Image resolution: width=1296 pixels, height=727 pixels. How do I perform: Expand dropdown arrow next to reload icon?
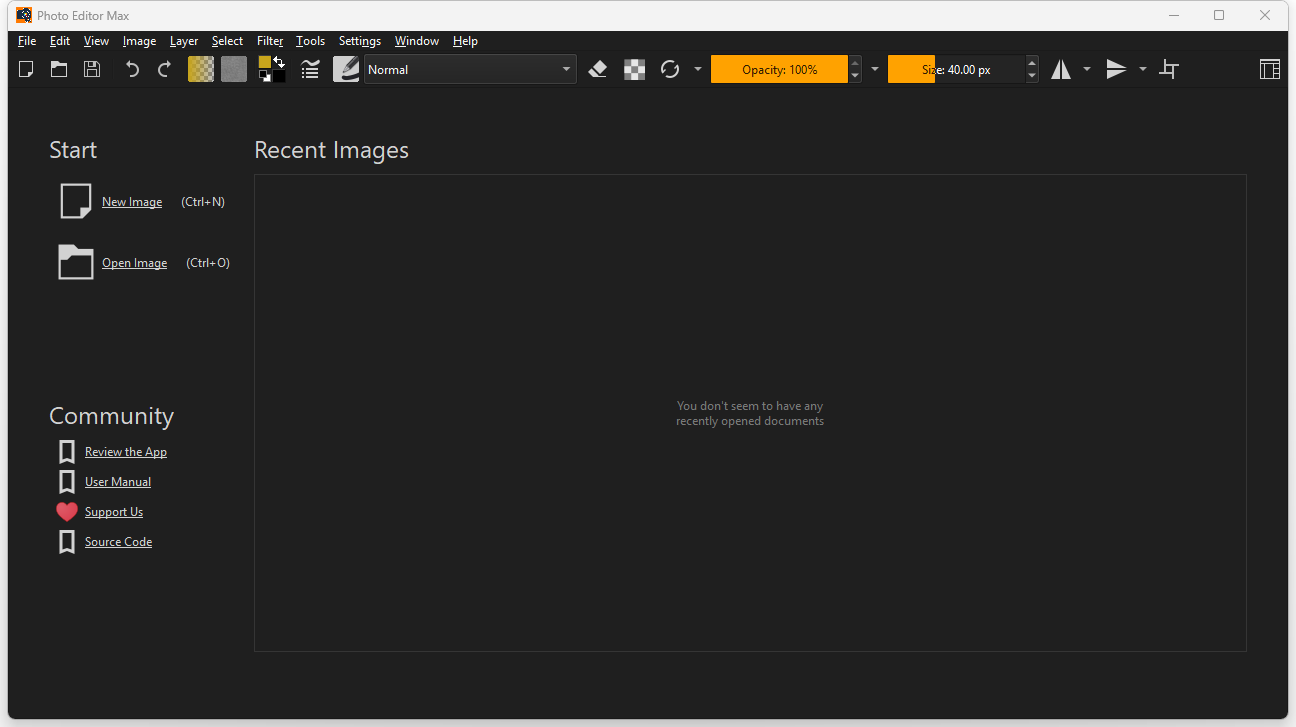click(x=698, y=69)
